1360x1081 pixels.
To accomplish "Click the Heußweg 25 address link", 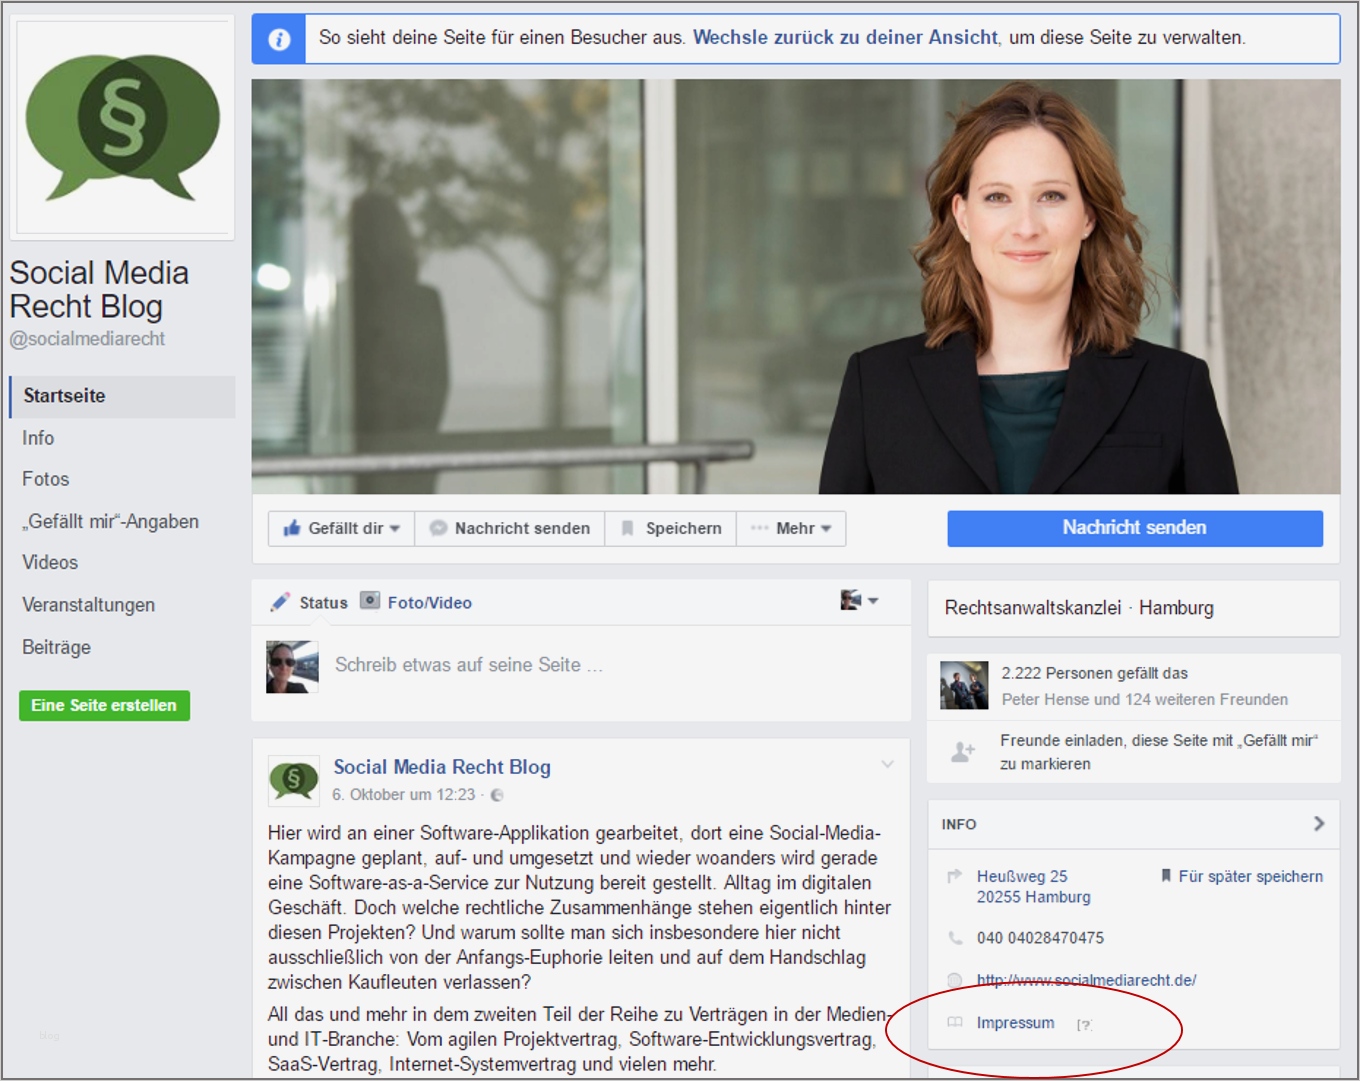I will (x=1033, y=887).
